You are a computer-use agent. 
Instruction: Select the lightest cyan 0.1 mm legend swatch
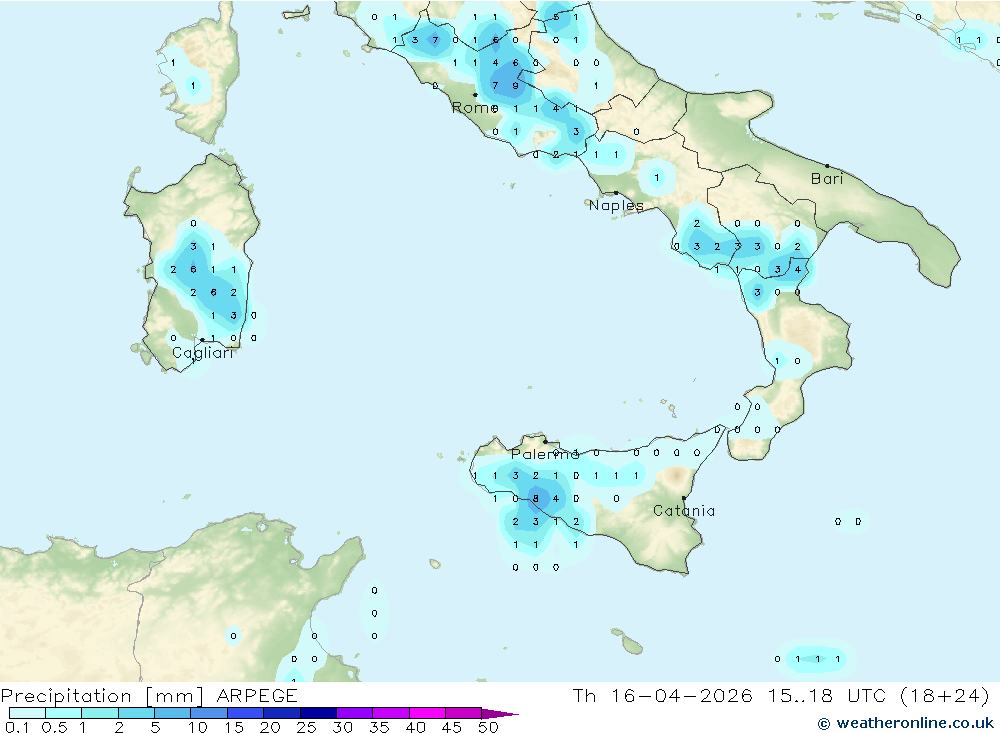[x=27, y=713]
